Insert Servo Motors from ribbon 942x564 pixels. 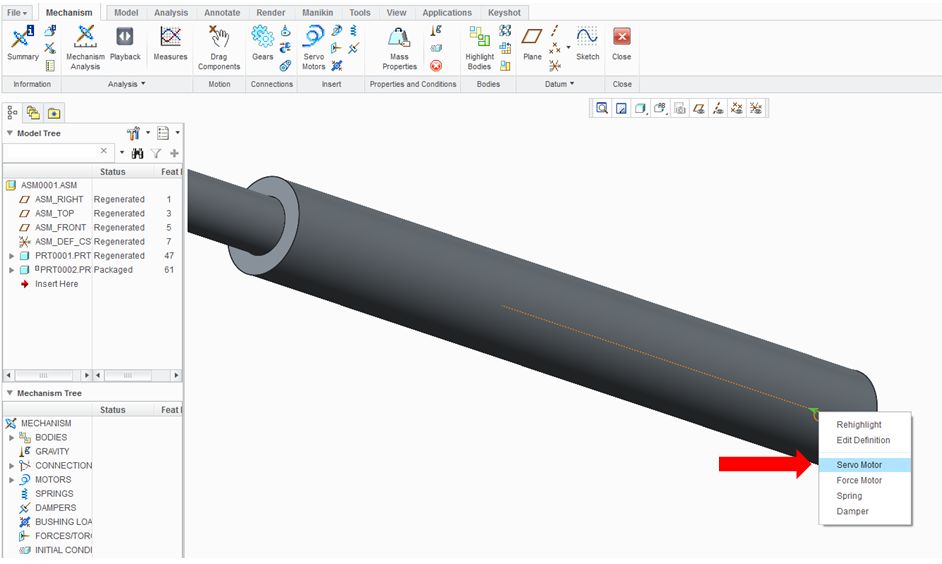pos(314,48)
